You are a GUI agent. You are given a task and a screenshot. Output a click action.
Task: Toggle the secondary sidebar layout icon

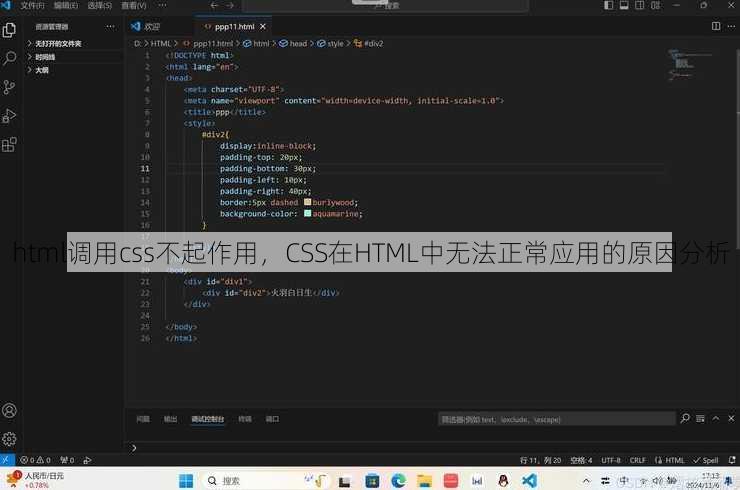pyautogui.click(x=639, y=5)
